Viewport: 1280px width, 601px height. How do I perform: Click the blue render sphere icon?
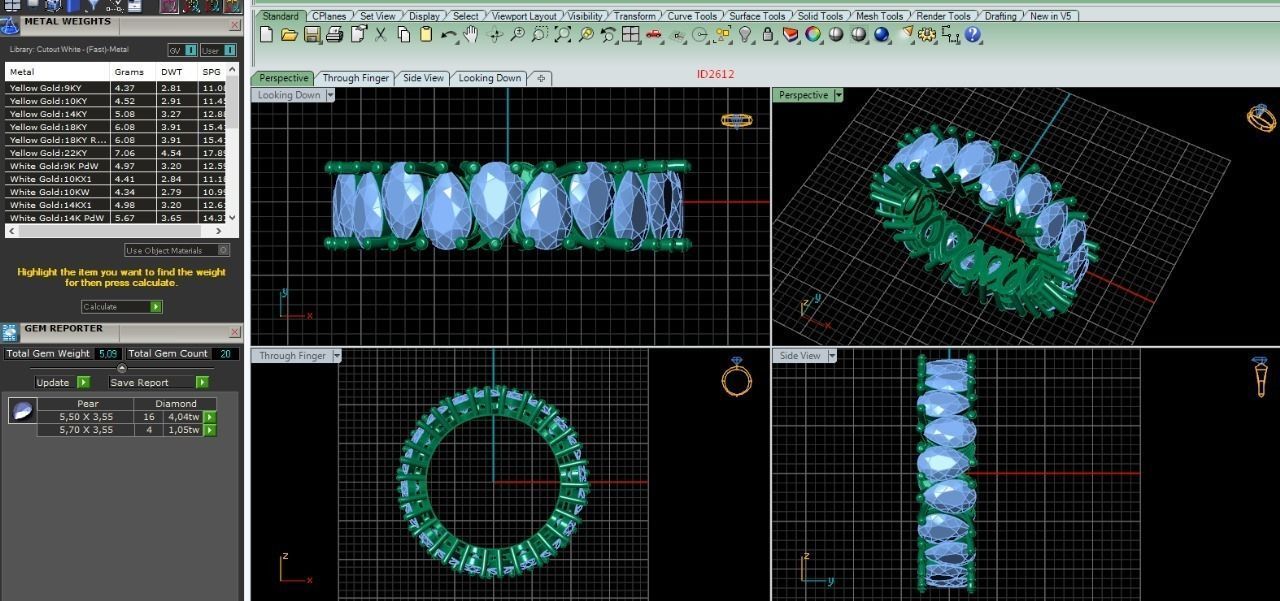pos(881,35)
